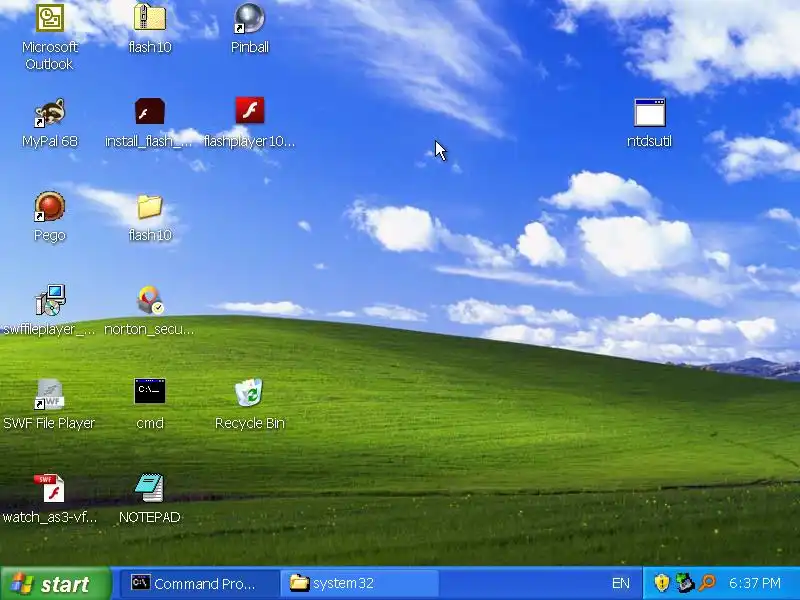The image size is (800, 600).
Task: Click the orange magnifier tray icon
Action: coord(707,583)
